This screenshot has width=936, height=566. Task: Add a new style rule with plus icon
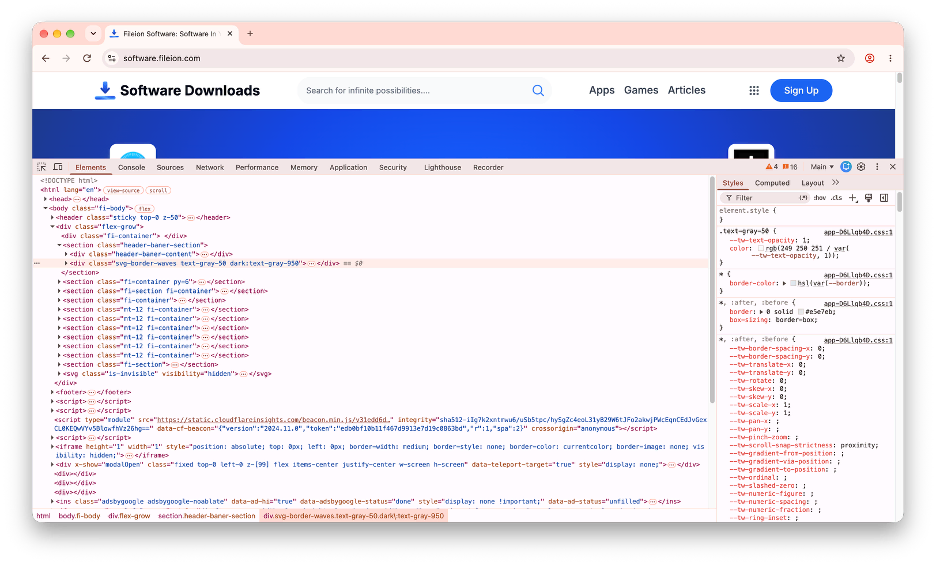click(853, 198)
